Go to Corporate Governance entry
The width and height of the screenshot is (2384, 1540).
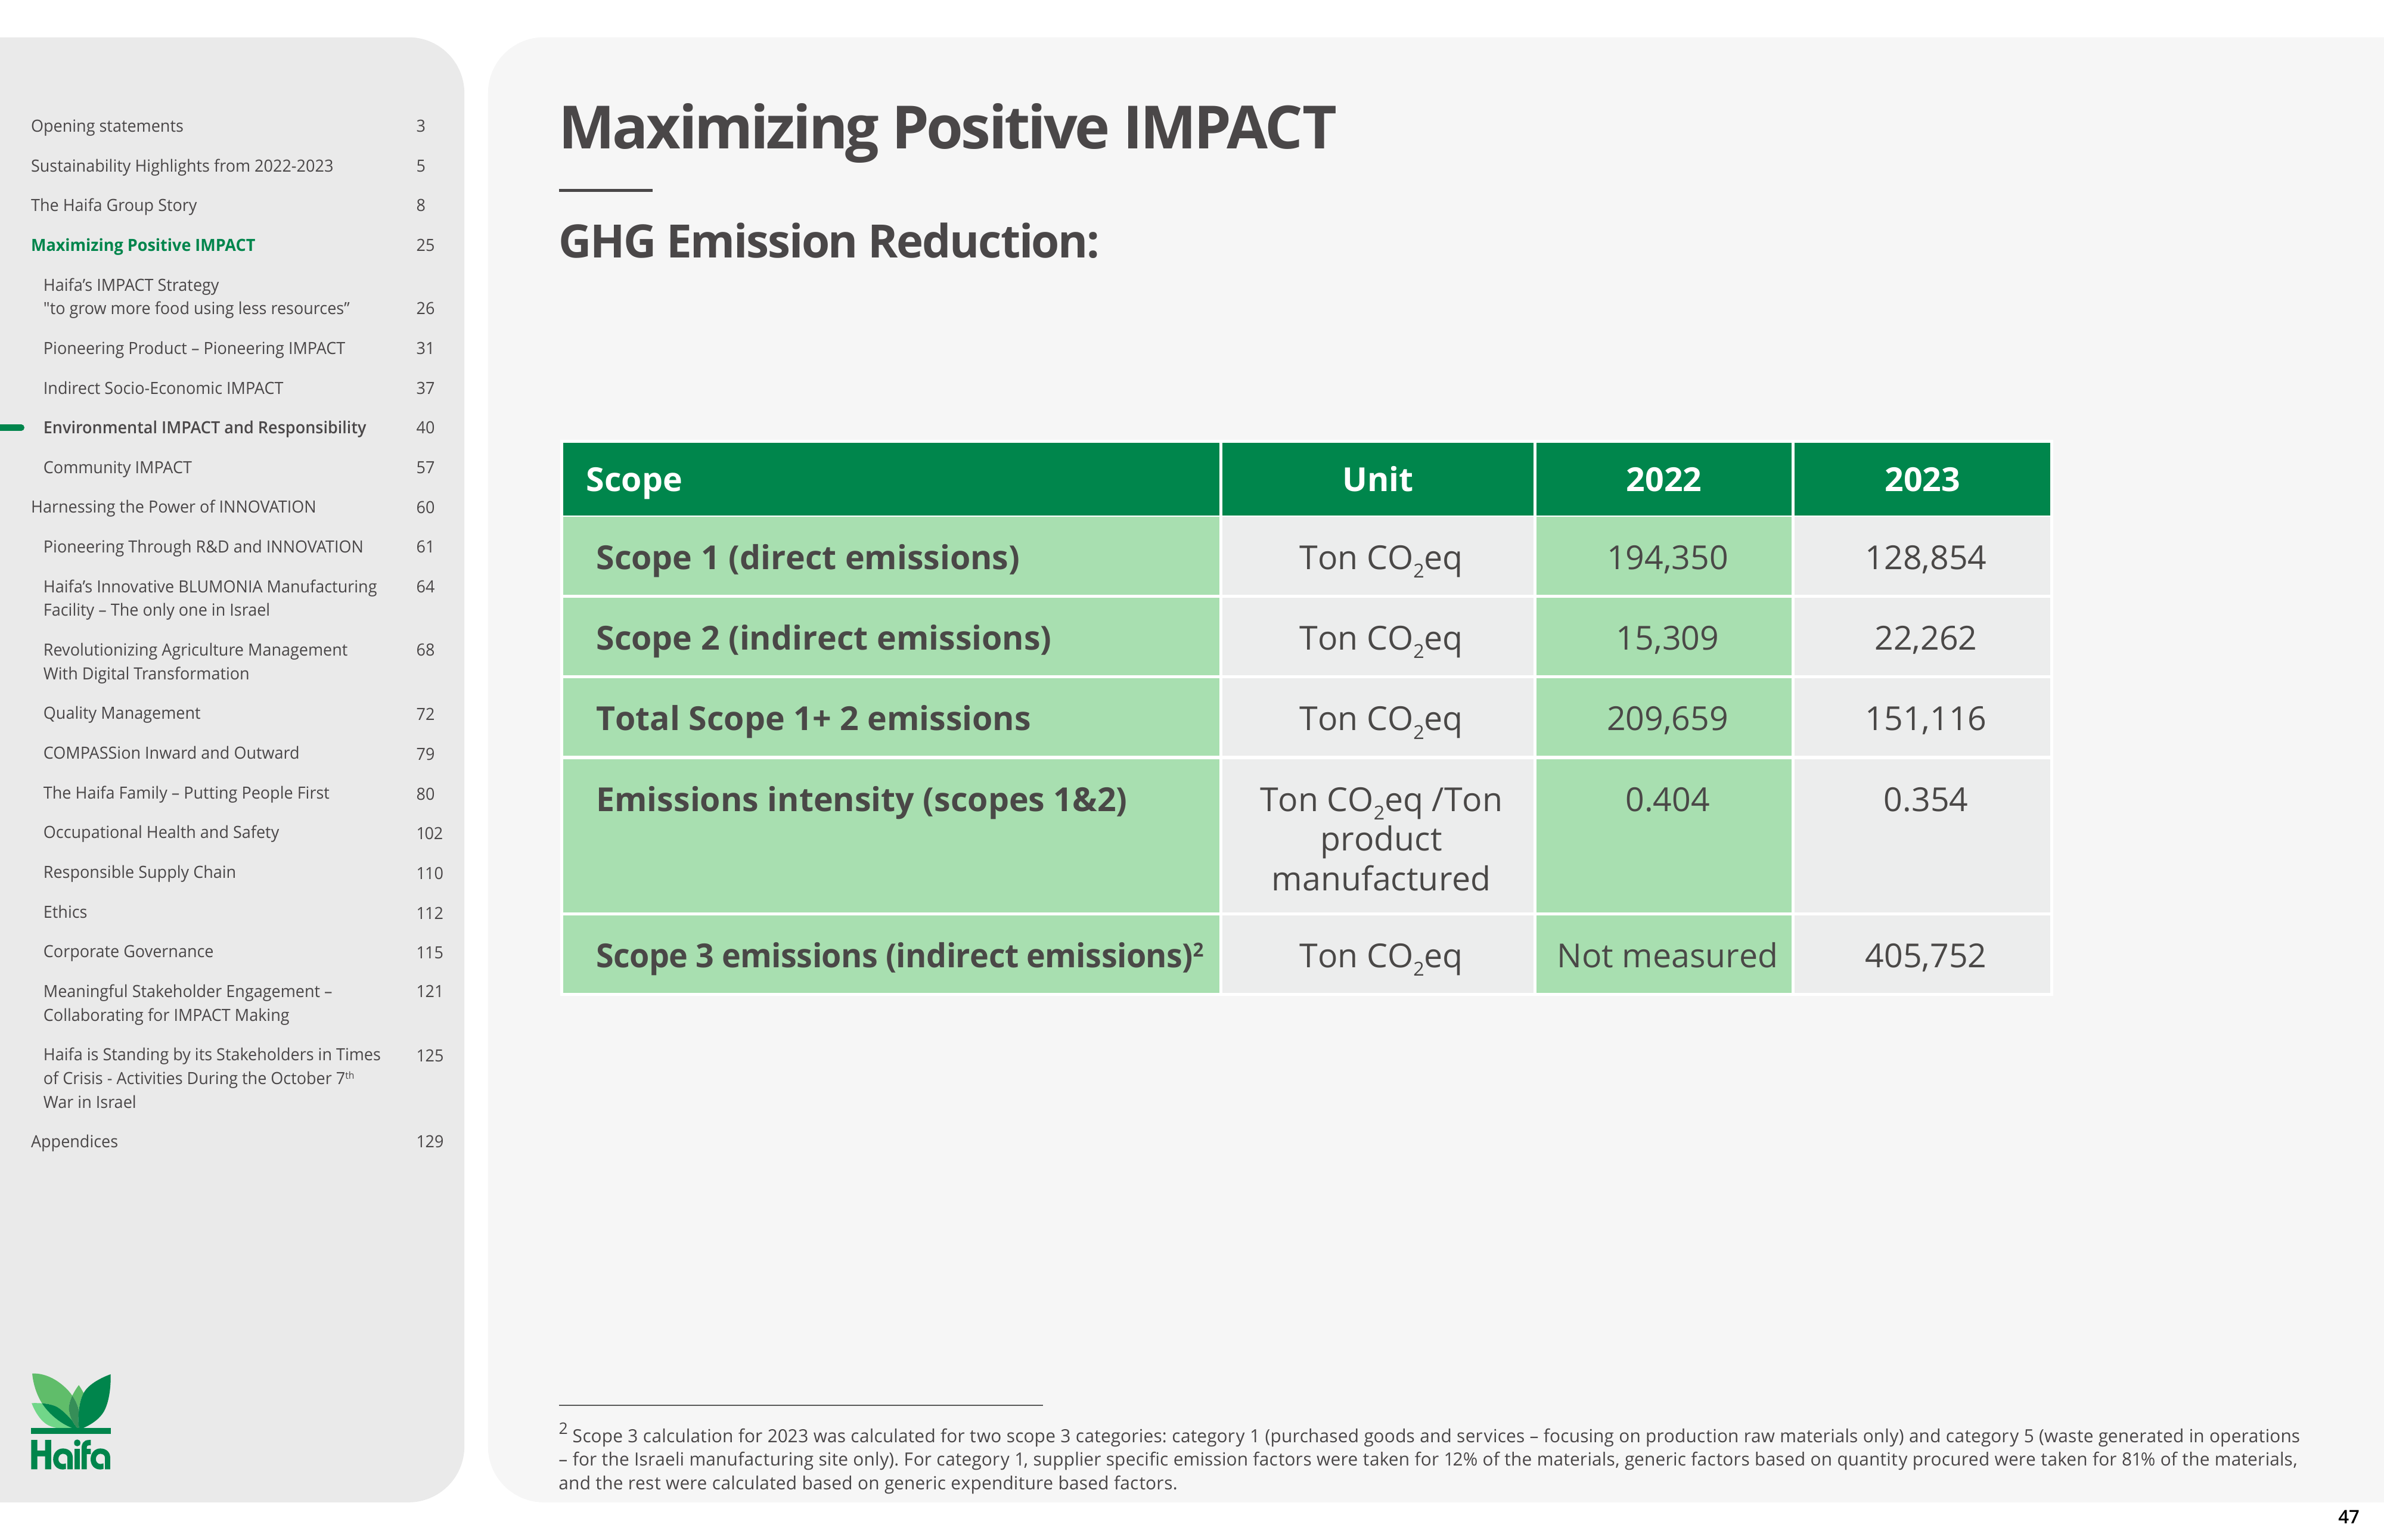tap(128, 952)
